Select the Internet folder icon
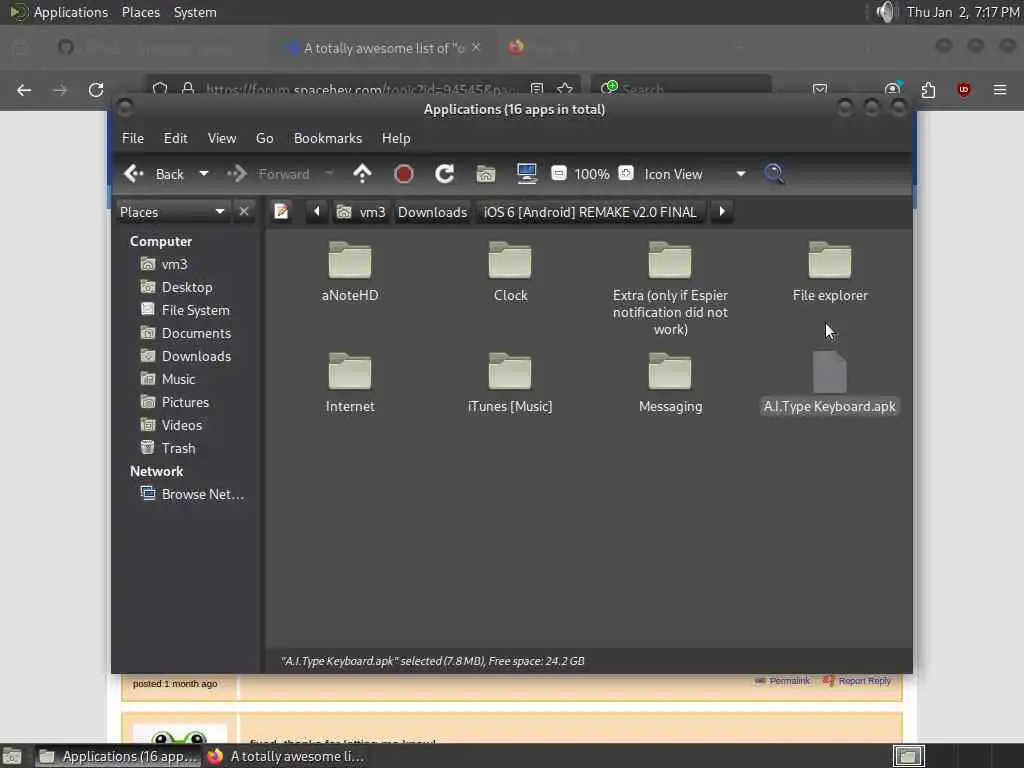 pyautogui.click(x=350, y=371)
